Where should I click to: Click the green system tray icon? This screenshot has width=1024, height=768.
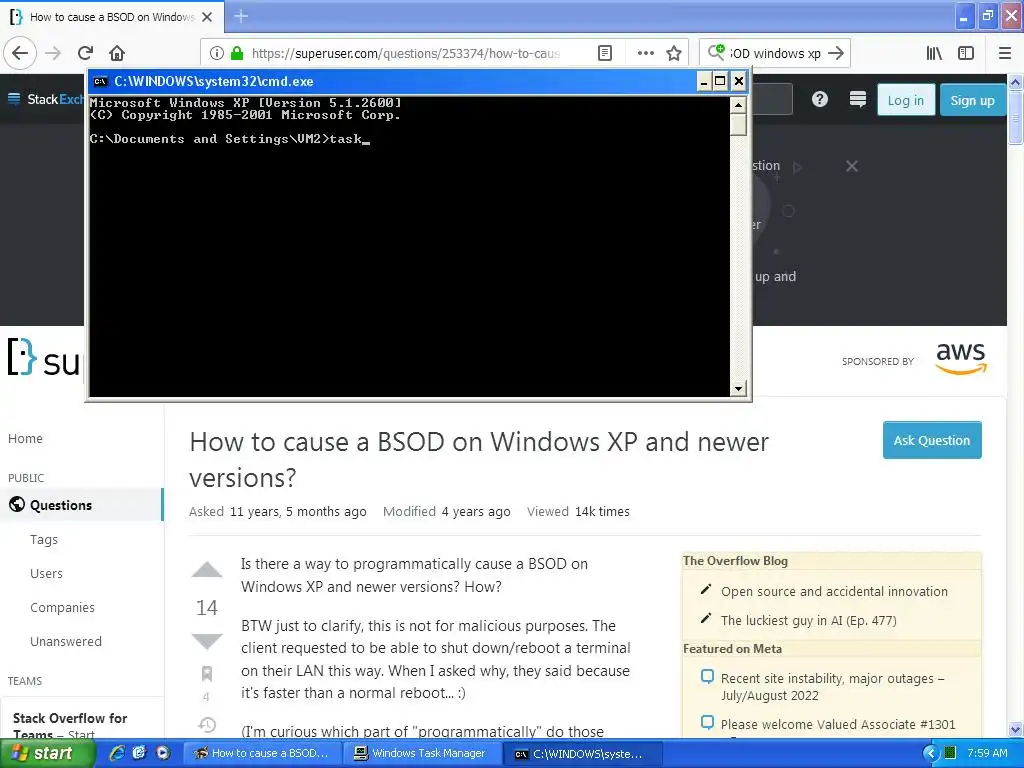(x=950, y=753)
